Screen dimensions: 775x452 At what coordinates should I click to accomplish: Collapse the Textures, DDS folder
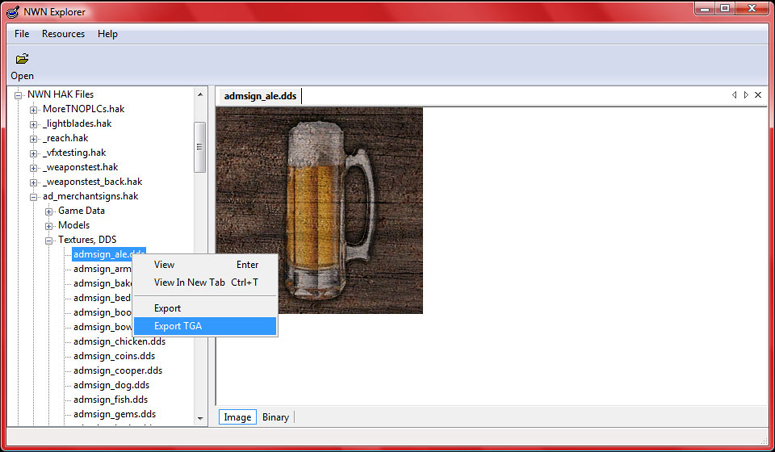pyautogui.click(x=49, y=240)
